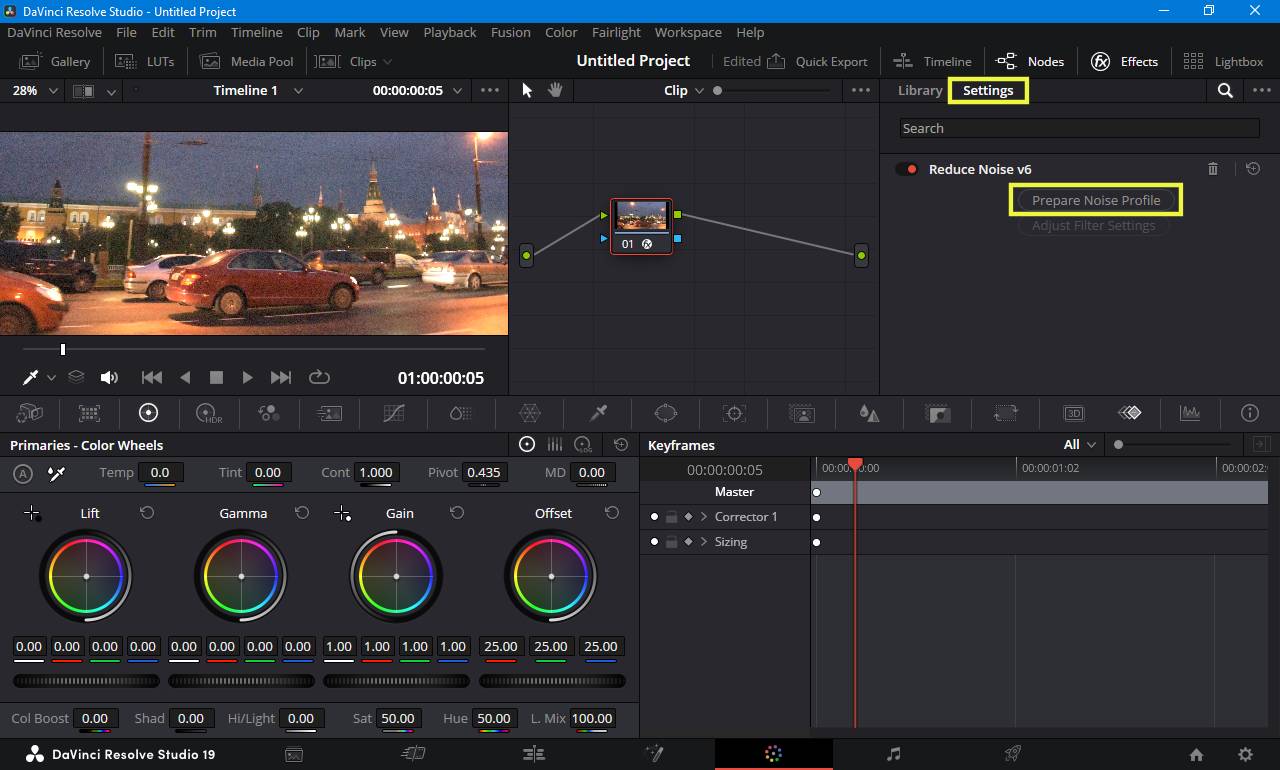Open the 3D stereoscopic palette
Image resolution: width=1280 pixels, height=770 pixels.
click(x=1073, y=413)
